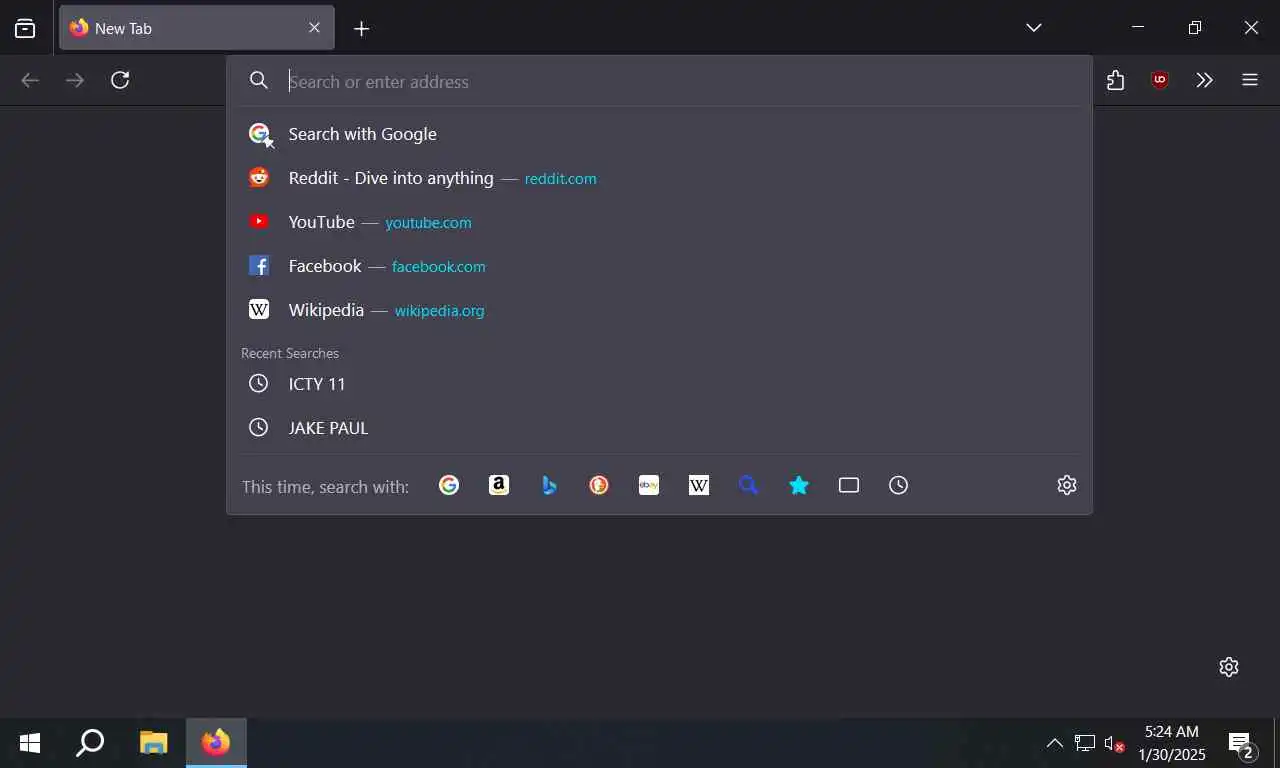Open the YouTube suggestion row
This screenshot has width=1280, height=768.
pos(660,222)
